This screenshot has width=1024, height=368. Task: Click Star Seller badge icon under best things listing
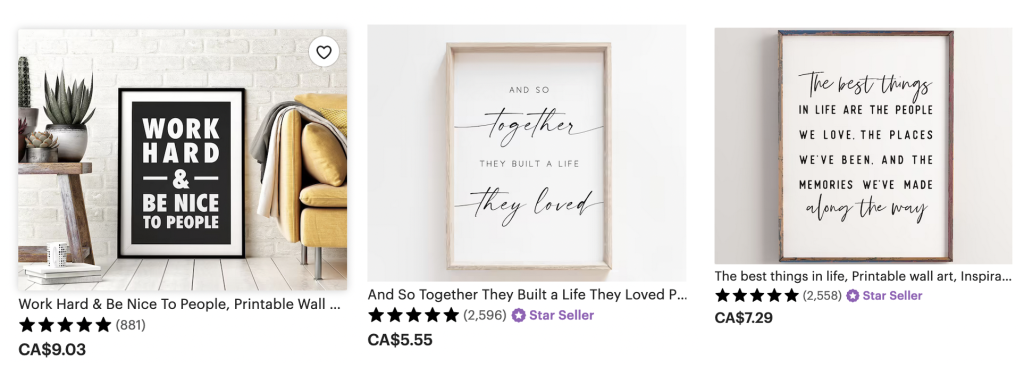(x=853, y=296)
